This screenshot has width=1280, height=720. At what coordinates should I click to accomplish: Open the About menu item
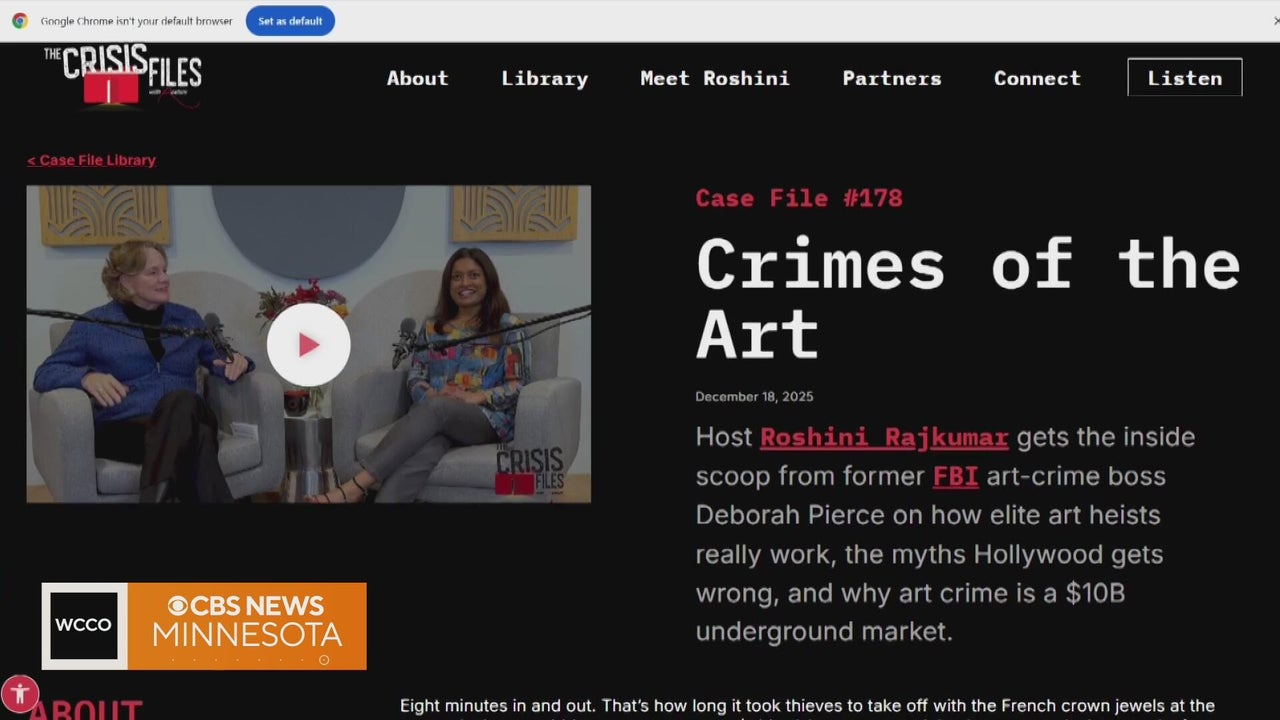click(x=417, y=78)
